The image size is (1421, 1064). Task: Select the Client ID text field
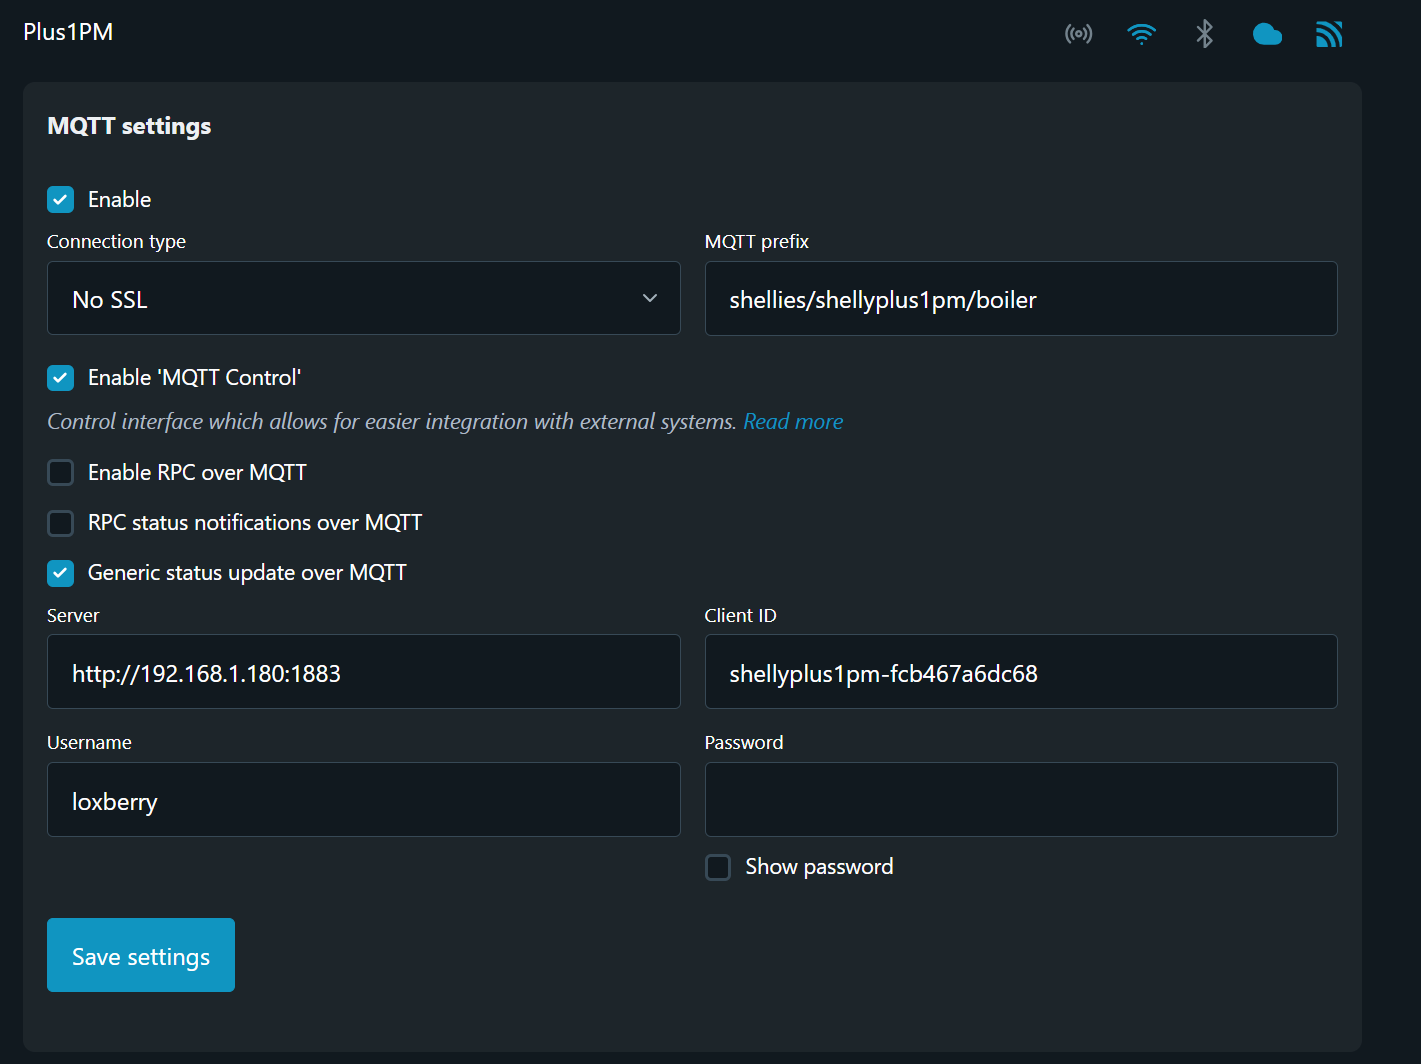1020,672
